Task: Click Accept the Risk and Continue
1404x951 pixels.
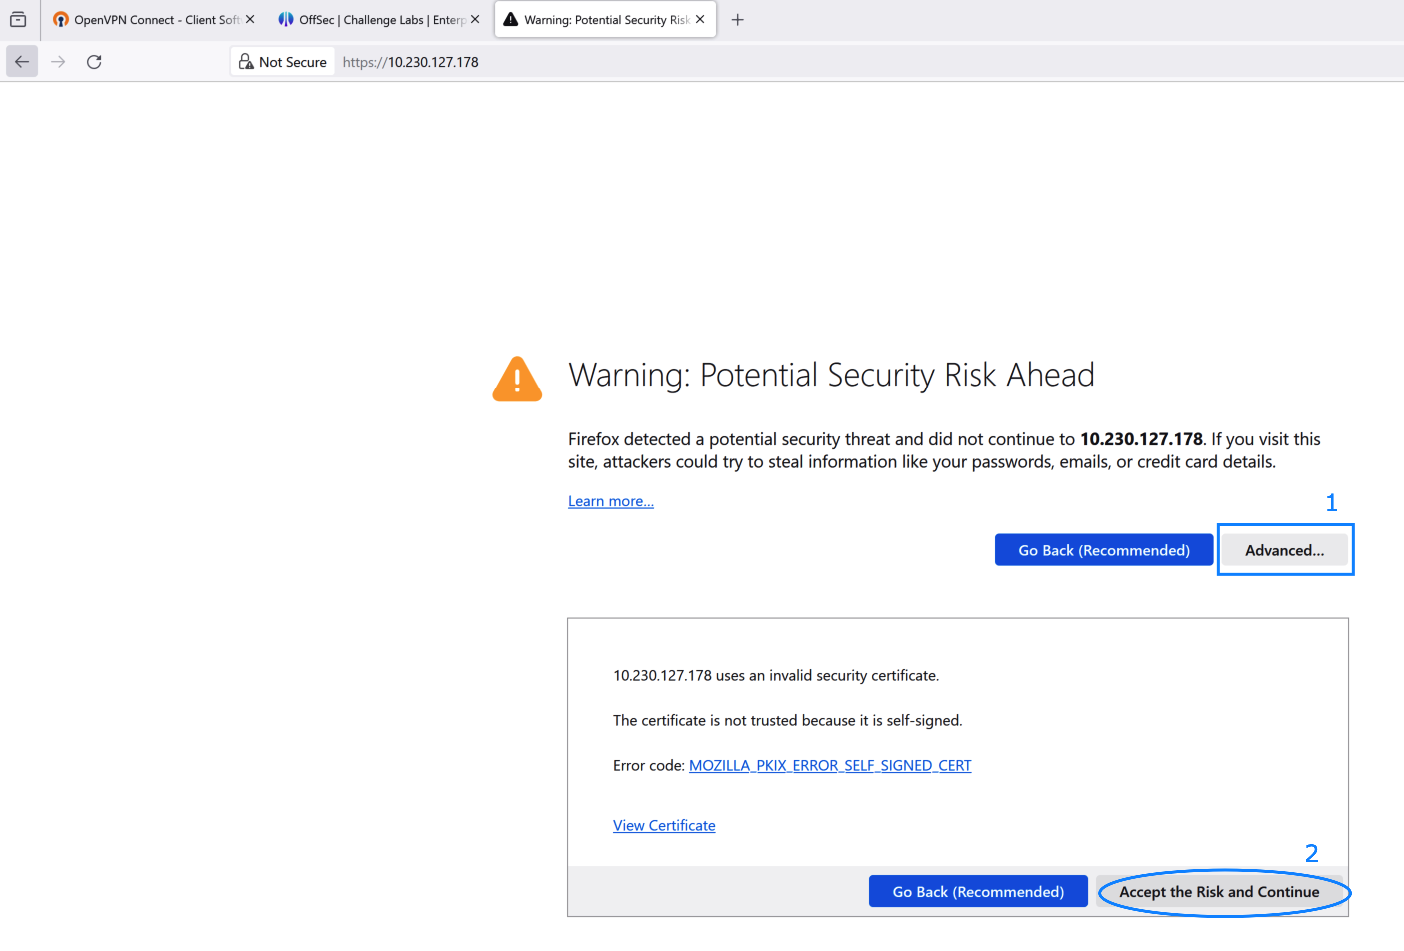Action: (x=1219, y=892)
